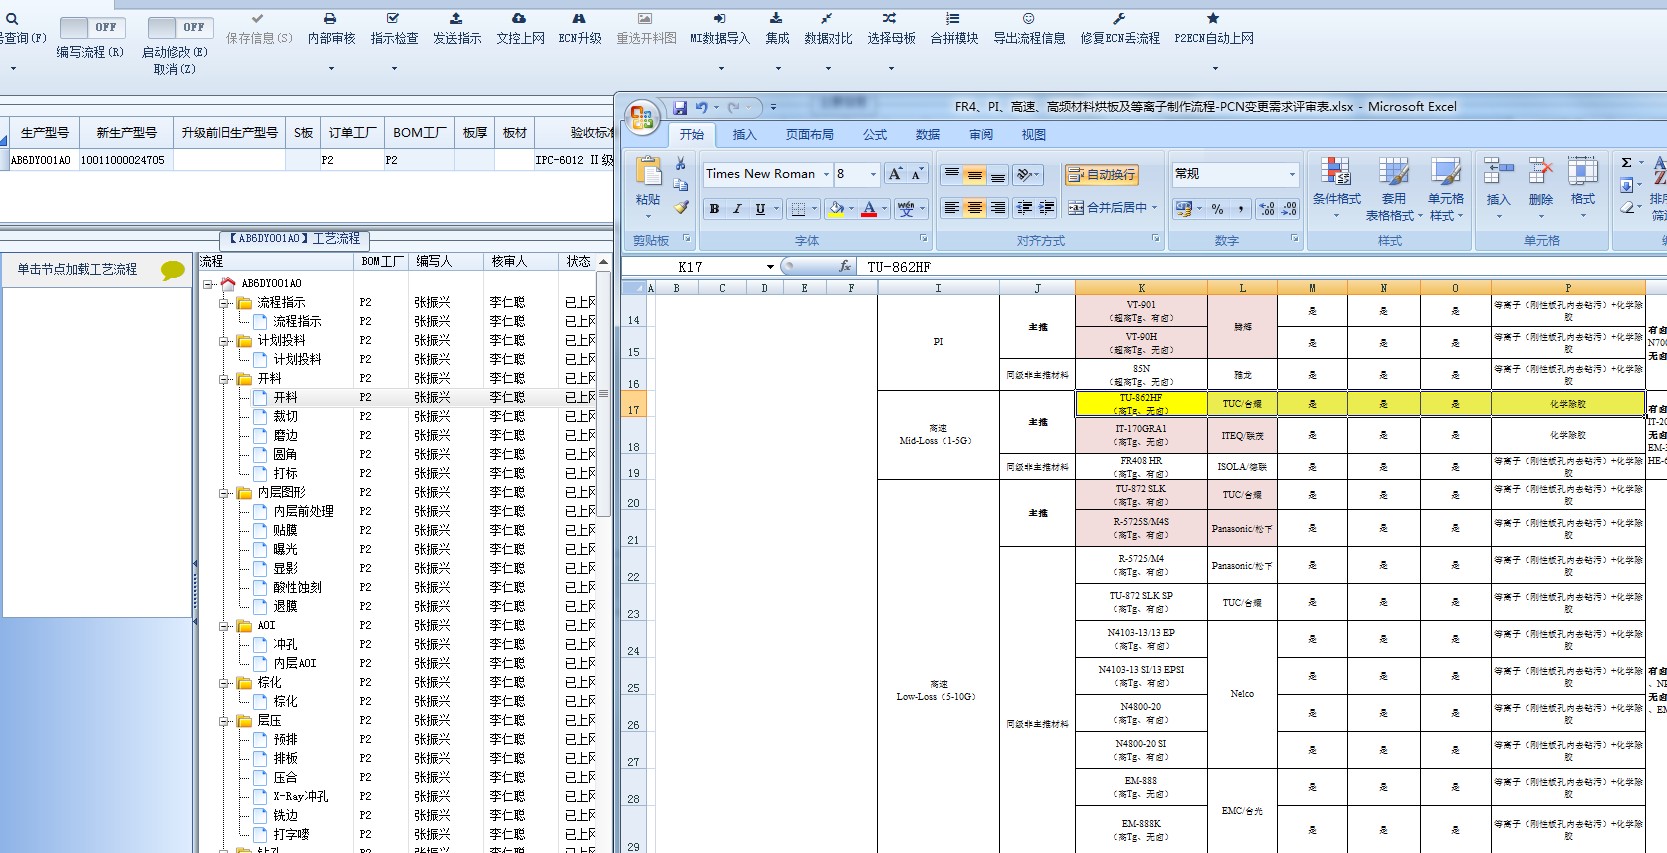Click the 修复ECN丢流程 wrench icon
Screen dimensions: 1667x853
coord(1119,19)
